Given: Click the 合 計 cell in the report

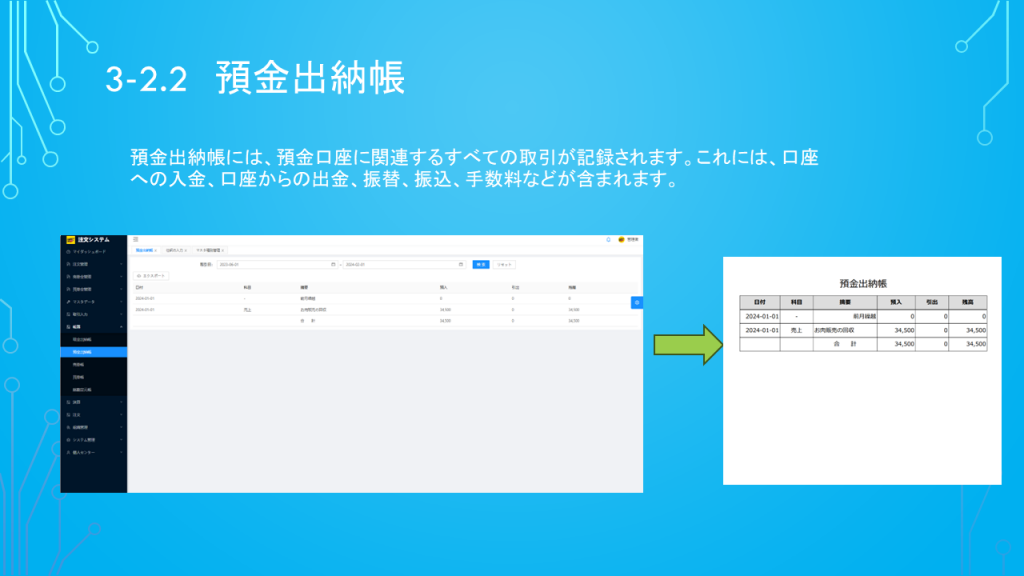Looking at the screenshot, I should click(845, 344).
